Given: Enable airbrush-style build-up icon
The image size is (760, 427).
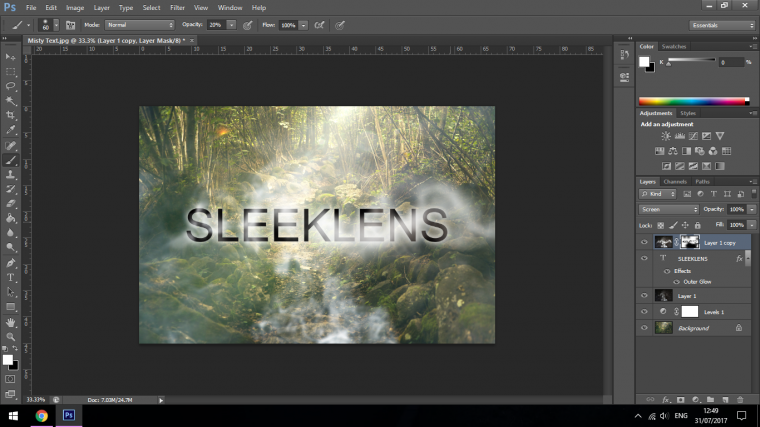Looking at the screenshot, I should (319, 25).
